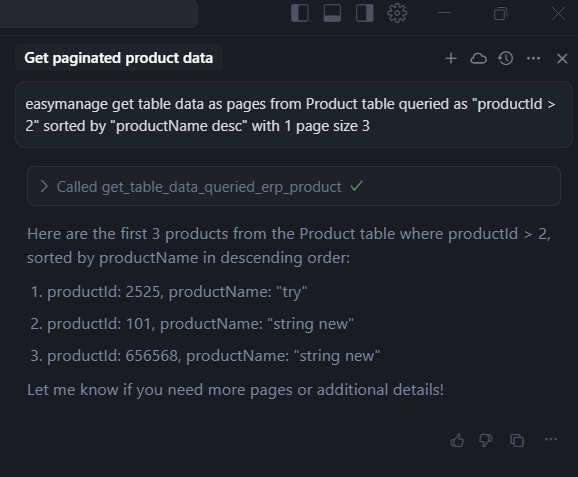Click Called get_table_data_queried_erp_product text
This screenshot has width=578, height=477.
pyautogui.click(x=199, y=187)
